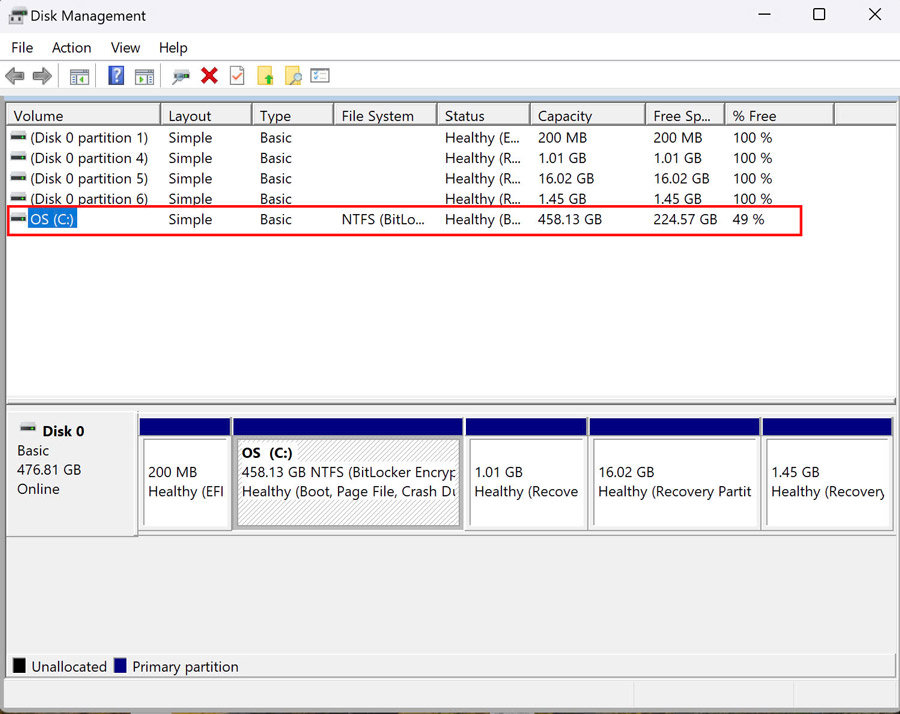
Task: Open the Help menu
Action: pos(173,47)
